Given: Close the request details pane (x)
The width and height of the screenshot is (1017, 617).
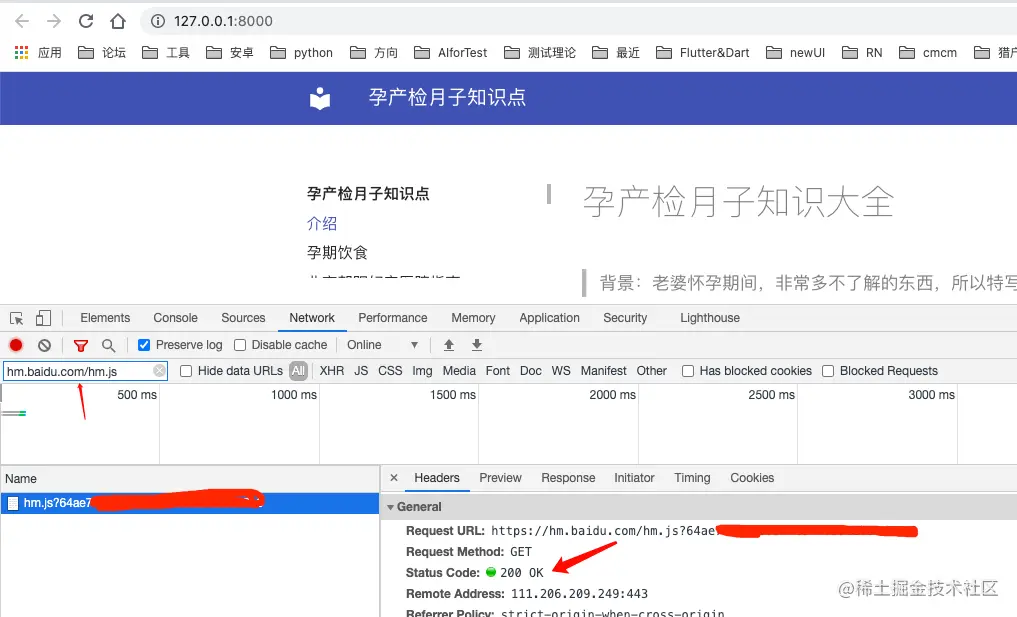Looking at the screenshot, I should [394, 478].
